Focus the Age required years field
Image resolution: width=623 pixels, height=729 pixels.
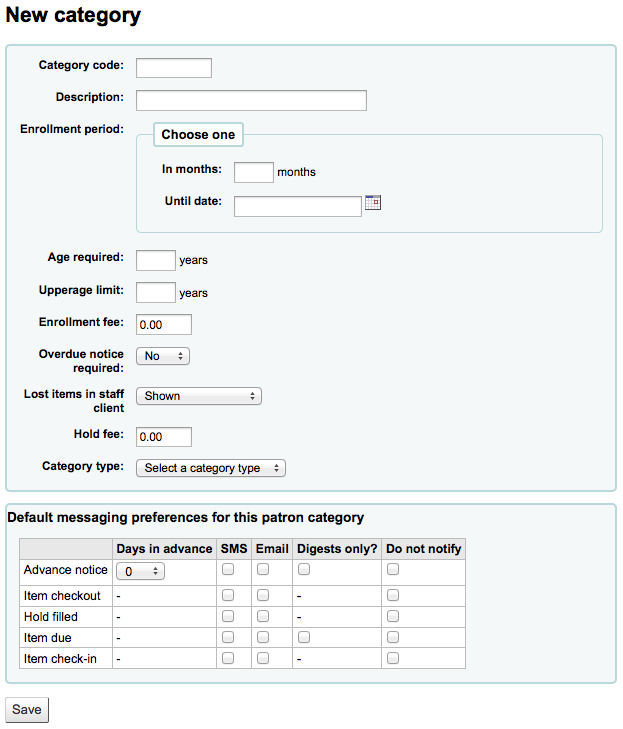pos(156,260)
